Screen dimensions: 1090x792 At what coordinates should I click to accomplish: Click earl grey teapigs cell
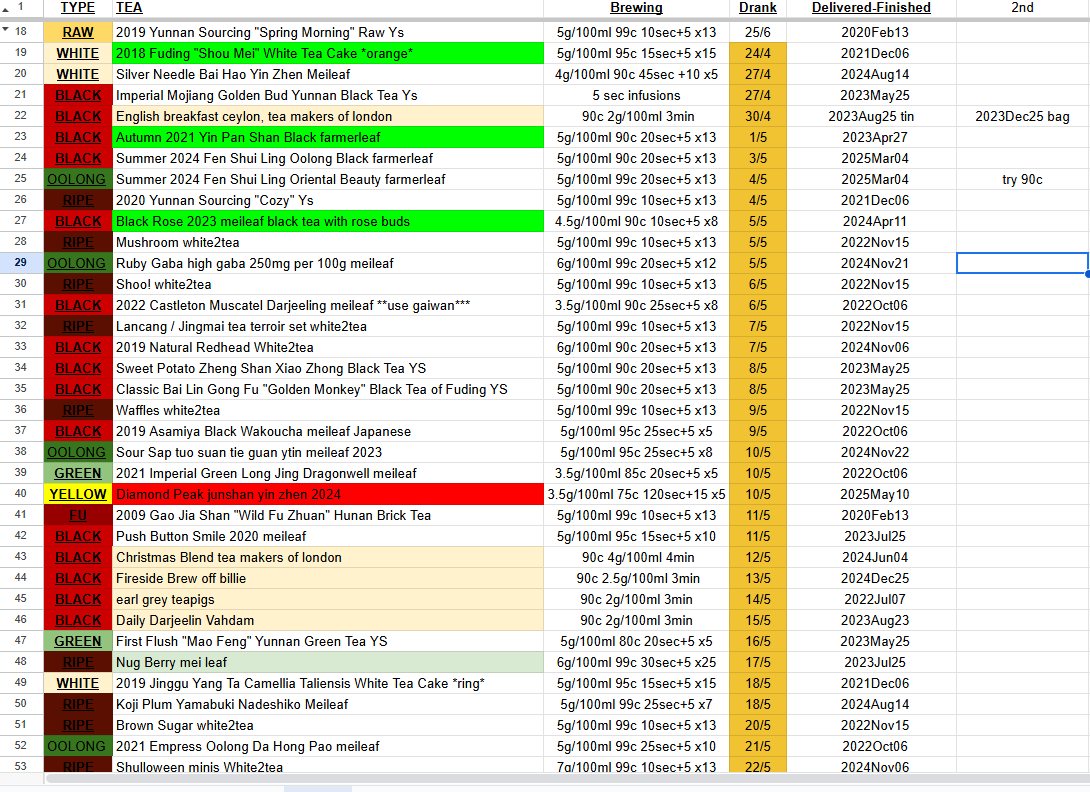click(328, 599)
